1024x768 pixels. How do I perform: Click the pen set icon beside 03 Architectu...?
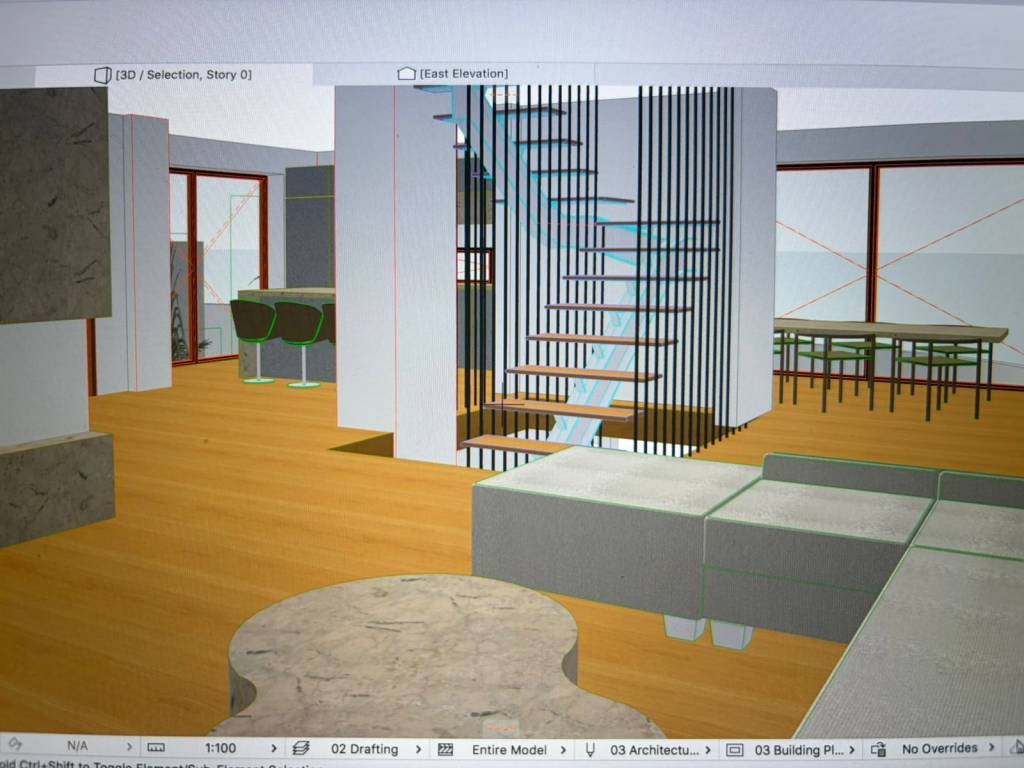[590, 749]
